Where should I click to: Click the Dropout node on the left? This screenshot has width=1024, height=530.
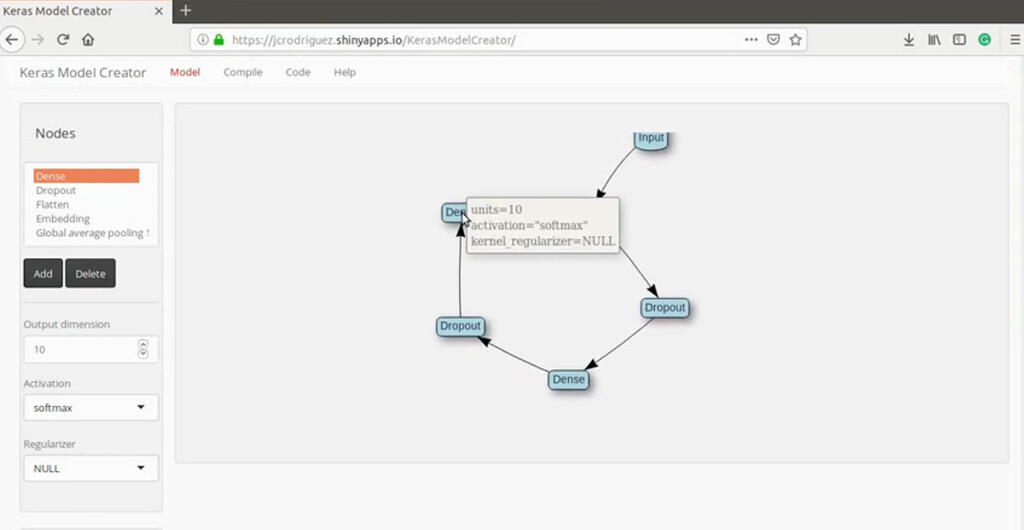click(460, 326)
